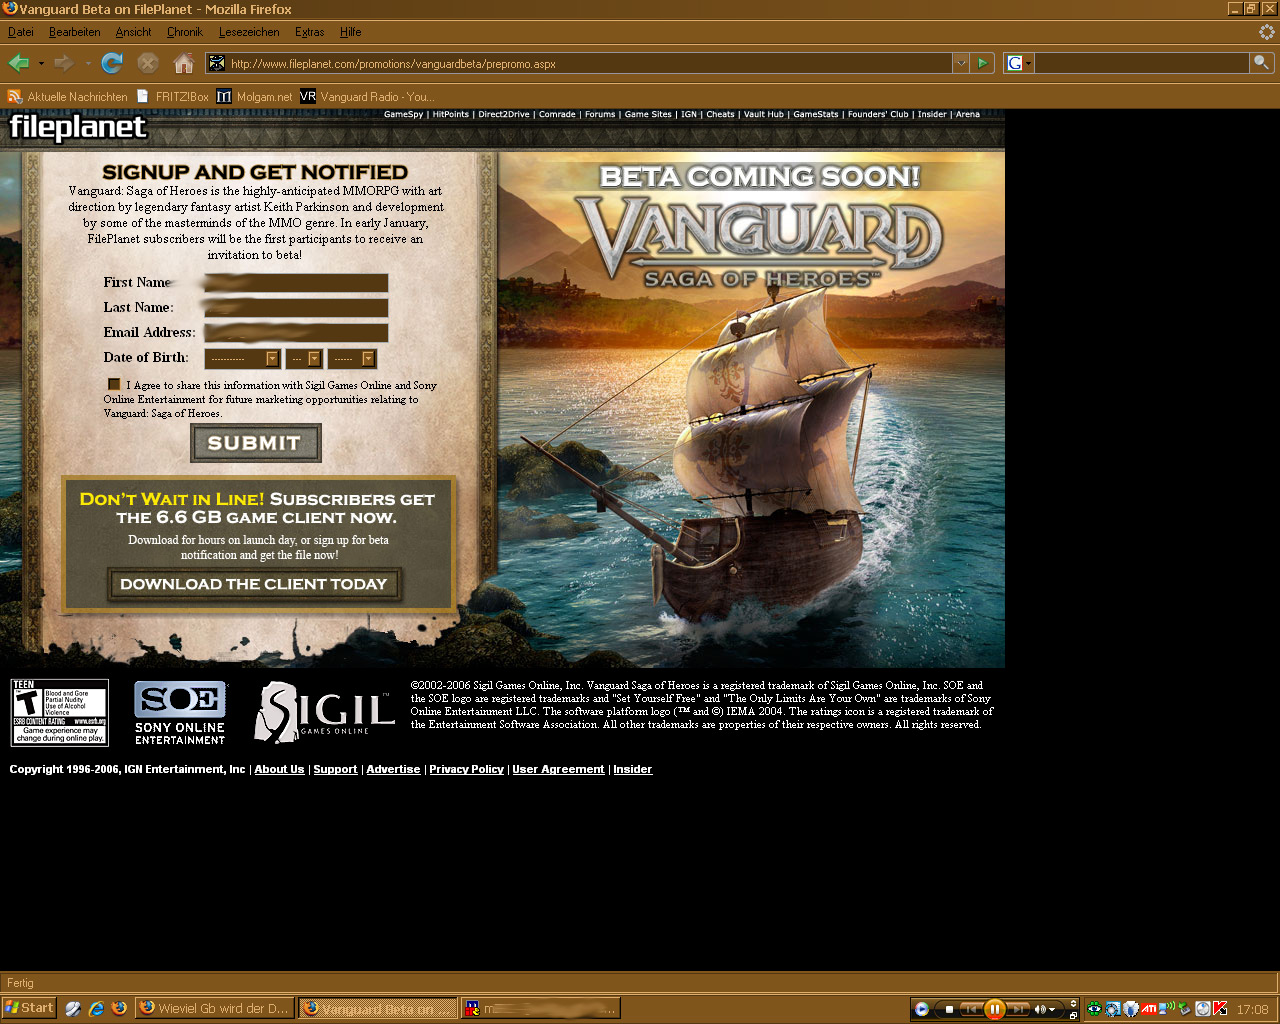
Task: Open the day dropdown for Date of Birth
Action: pos(303,359)
